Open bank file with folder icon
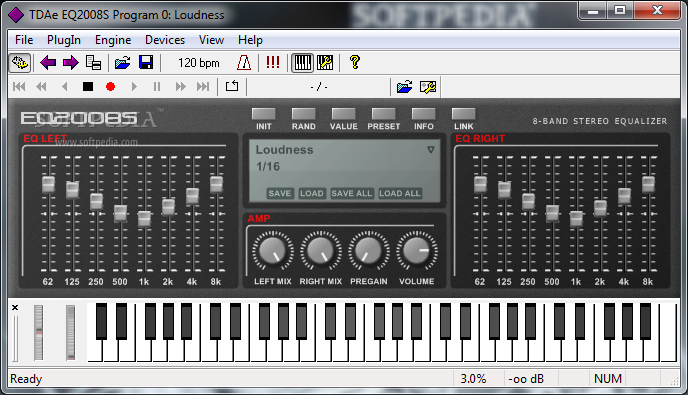This screenshot has height=395, width=688. tap(122, 63)
